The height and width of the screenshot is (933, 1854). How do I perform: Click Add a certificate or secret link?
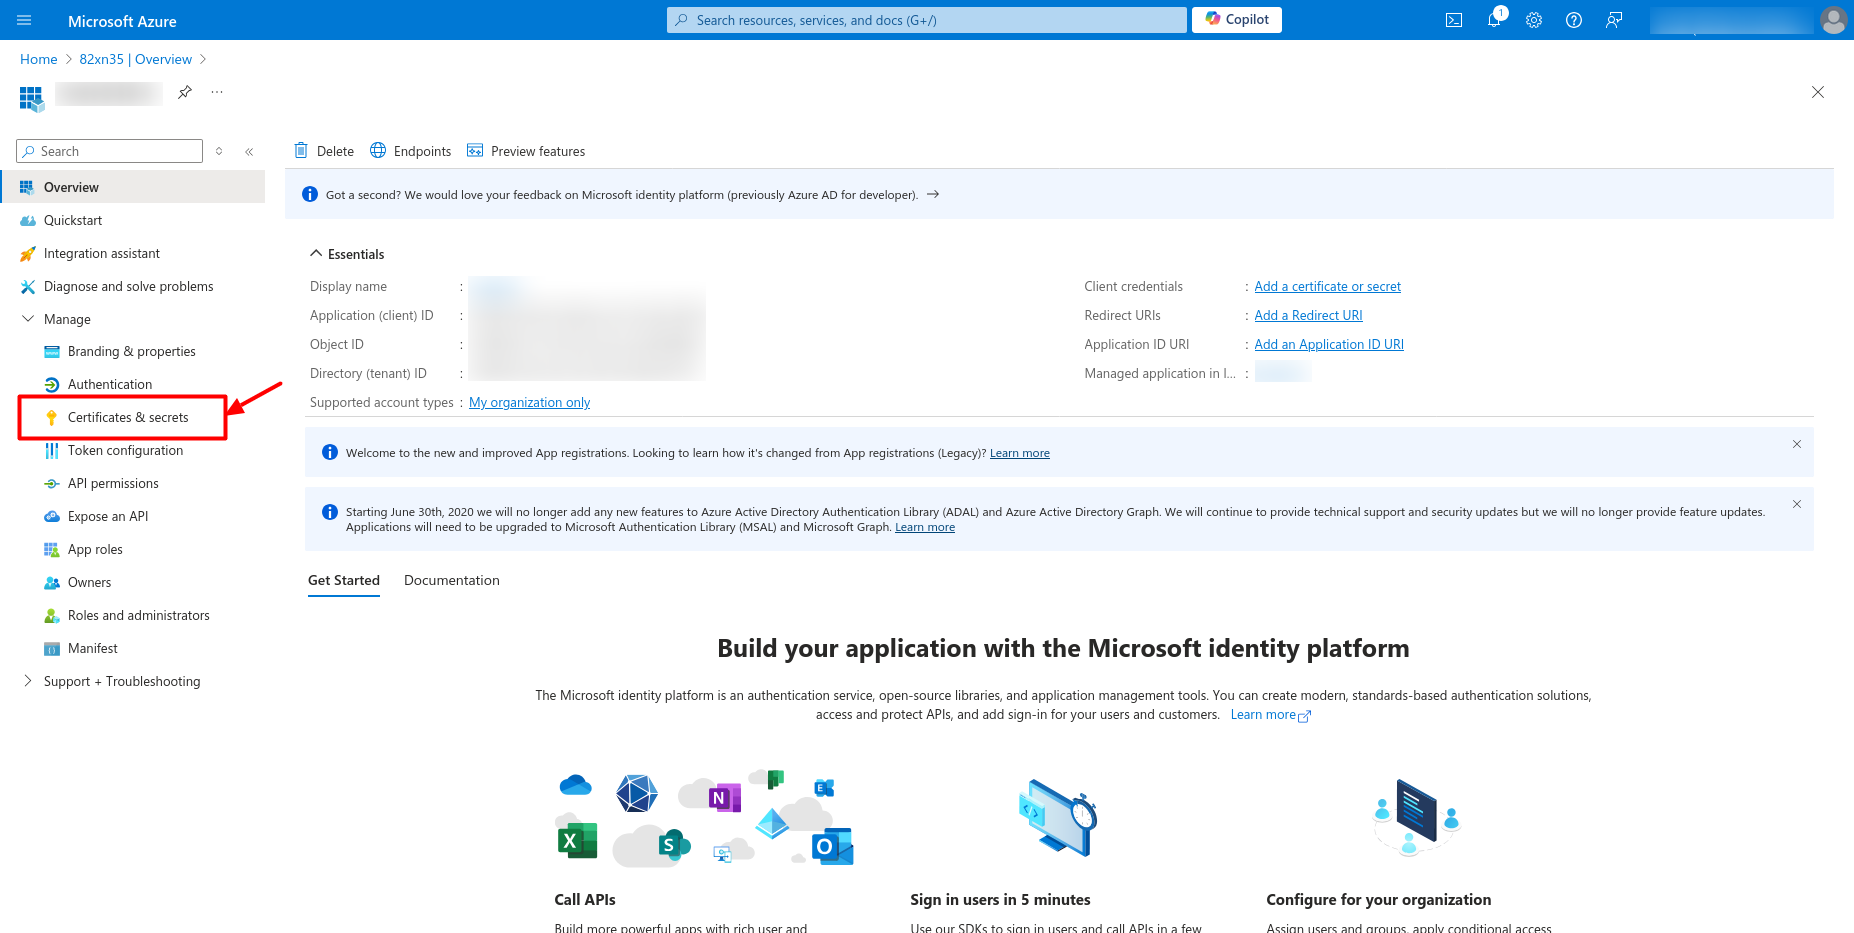1327,286
